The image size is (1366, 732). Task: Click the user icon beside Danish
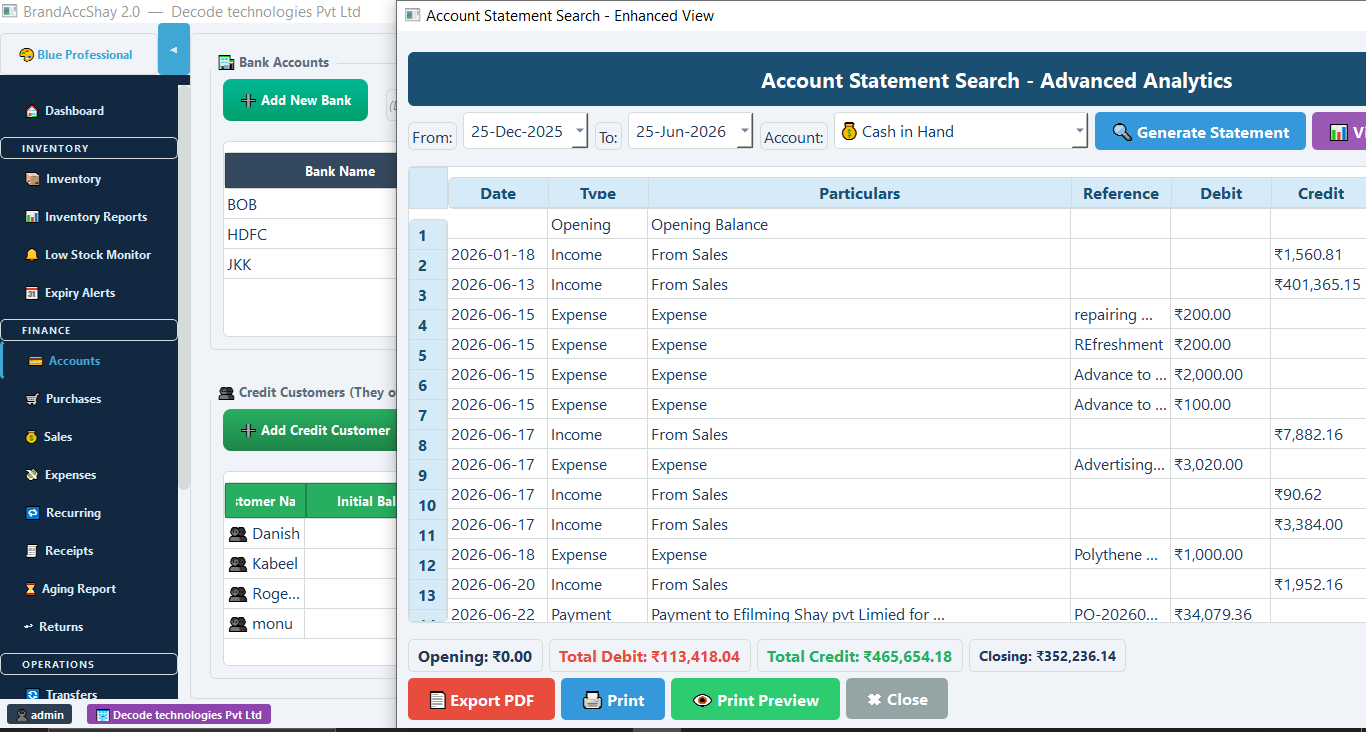coord(238,534)
